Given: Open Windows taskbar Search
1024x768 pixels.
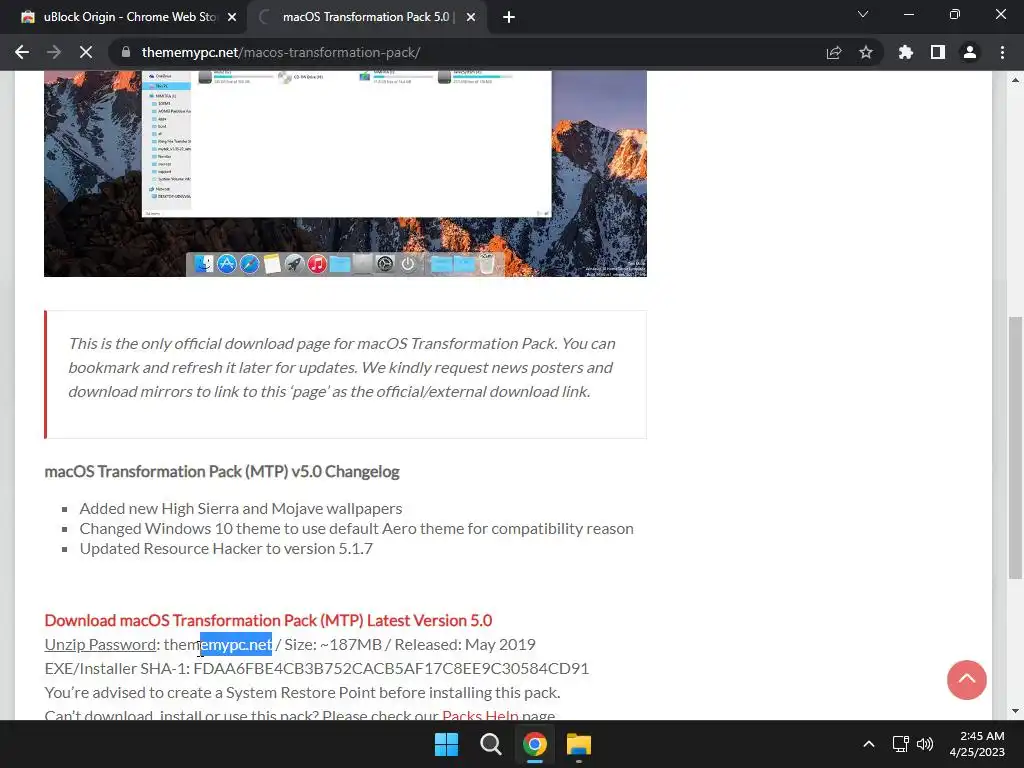Looking at the screenshot, I should point(490,744).
